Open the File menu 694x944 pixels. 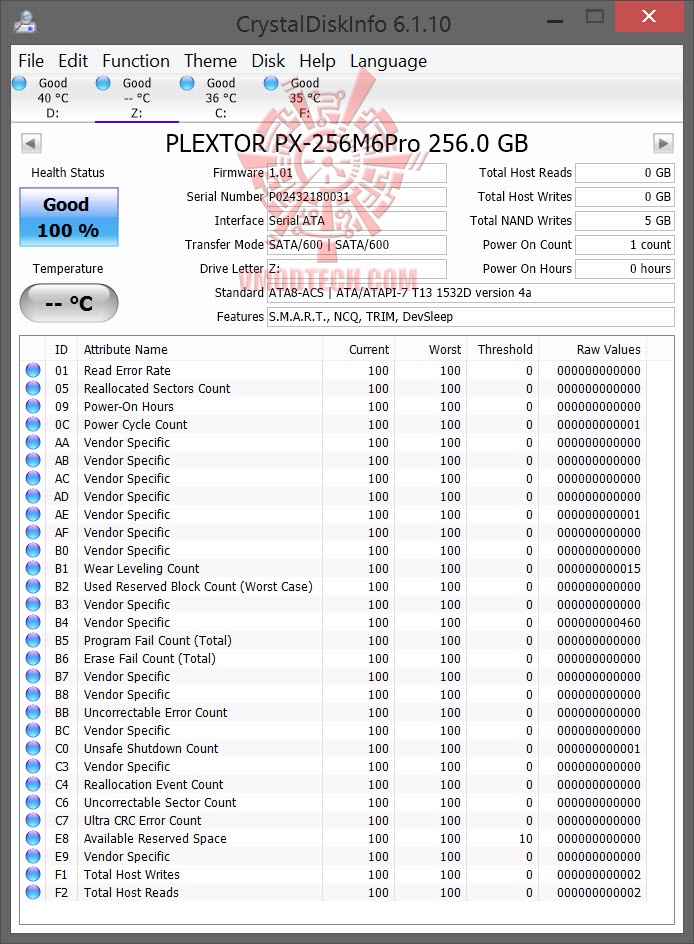coord(31,61)
